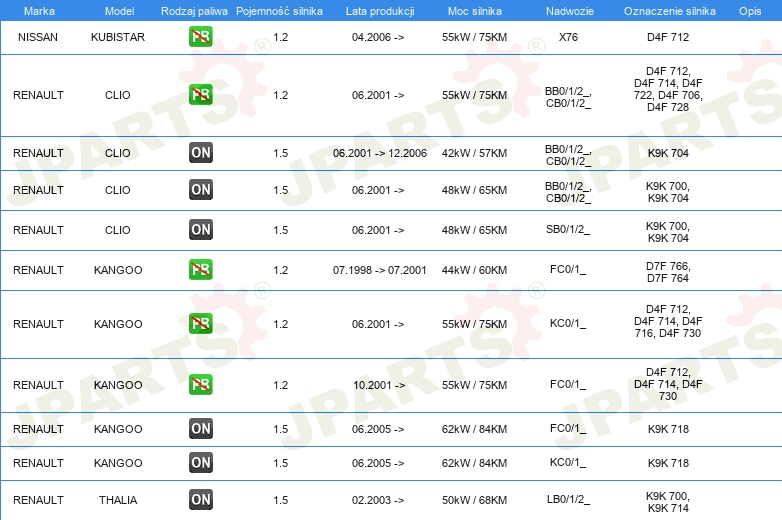Click the Lata produkcji column header
This screenshot has width=782, height=520.
[x=380, y=11]
